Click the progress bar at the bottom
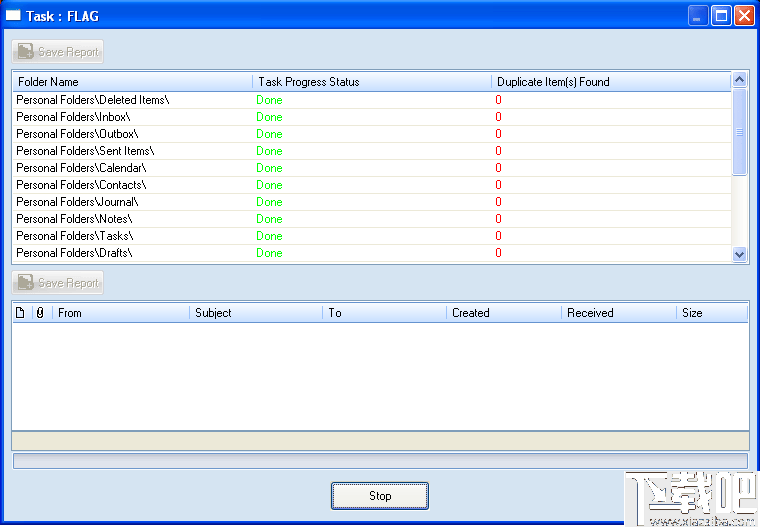This screenshot has height=527, width=760. pos(380,461)
